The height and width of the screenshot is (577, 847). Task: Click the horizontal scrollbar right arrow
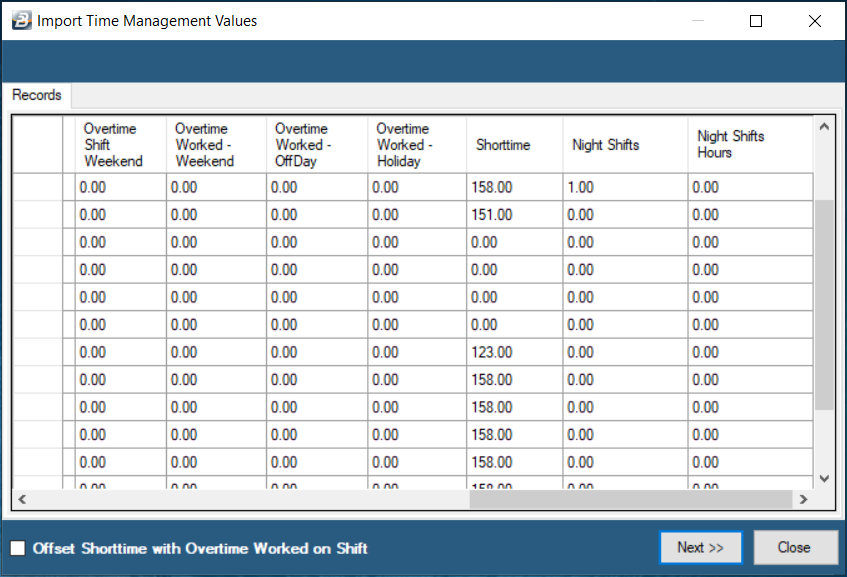pyautogui.click(x=803, y=500)
